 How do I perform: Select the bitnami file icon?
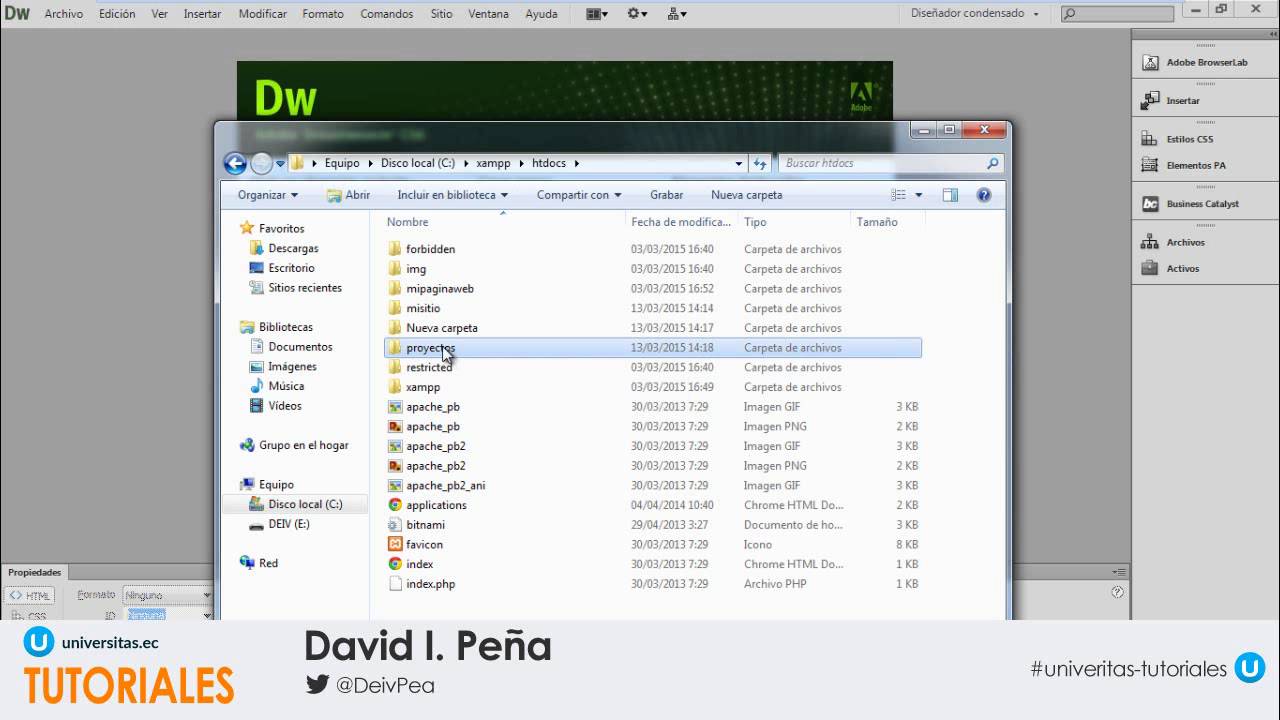pyautogui.click(x=395, y=524)
